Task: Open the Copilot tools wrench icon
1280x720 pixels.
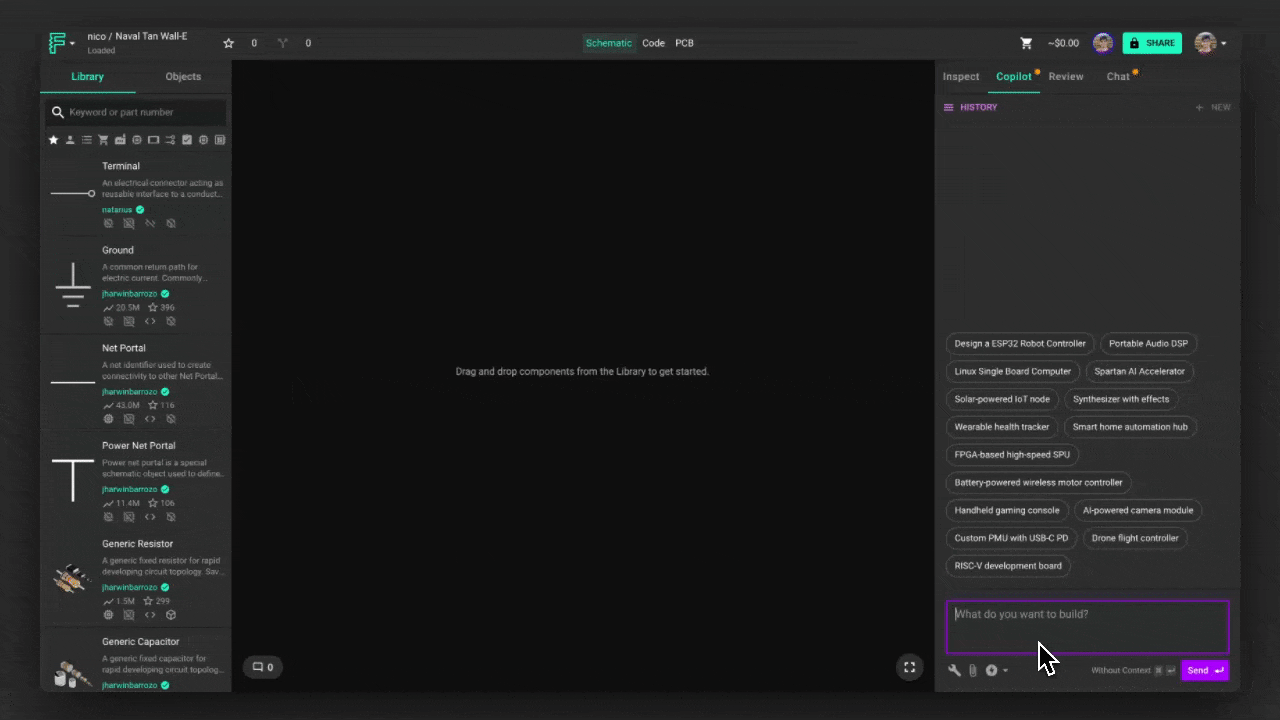Action: click(954, 670)
